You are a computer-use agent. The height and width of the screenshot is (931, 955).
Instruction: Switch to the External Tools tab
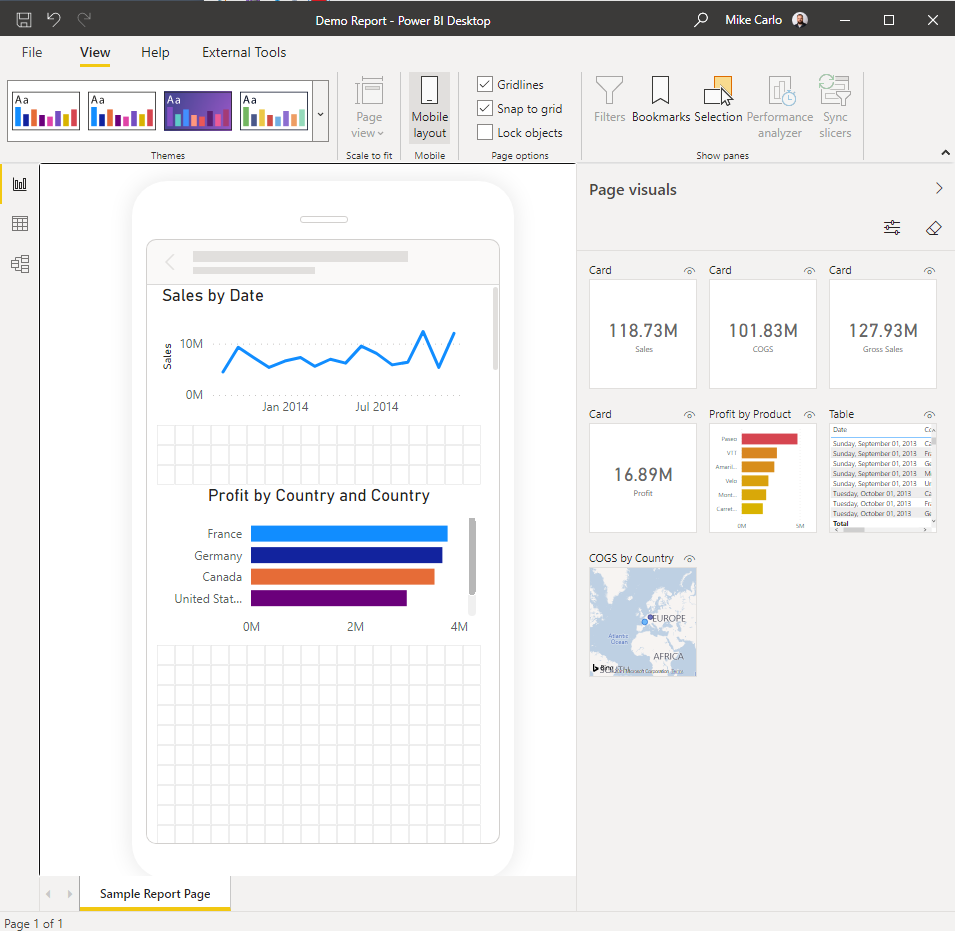(x=244, y=52)
